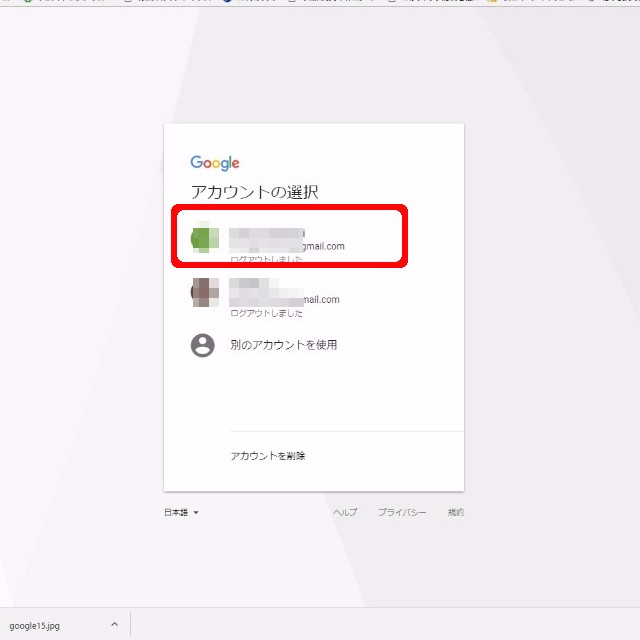
Task: Open the downloaded google15.jpg file
Action: click(x=35, y=625)
